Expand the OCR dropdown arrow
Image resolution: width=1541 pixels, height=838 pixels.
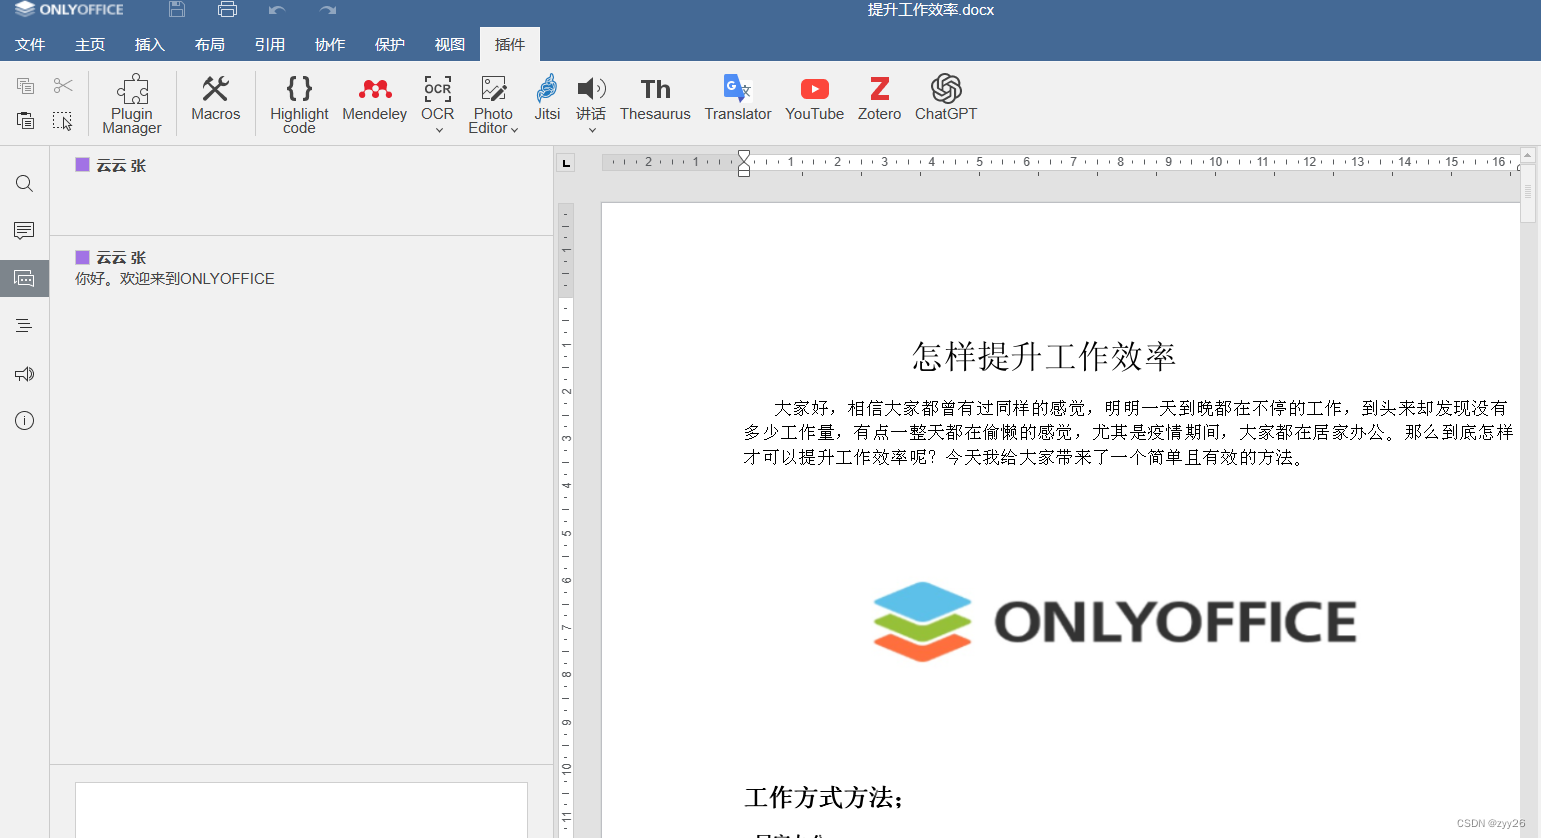point(439,130)
